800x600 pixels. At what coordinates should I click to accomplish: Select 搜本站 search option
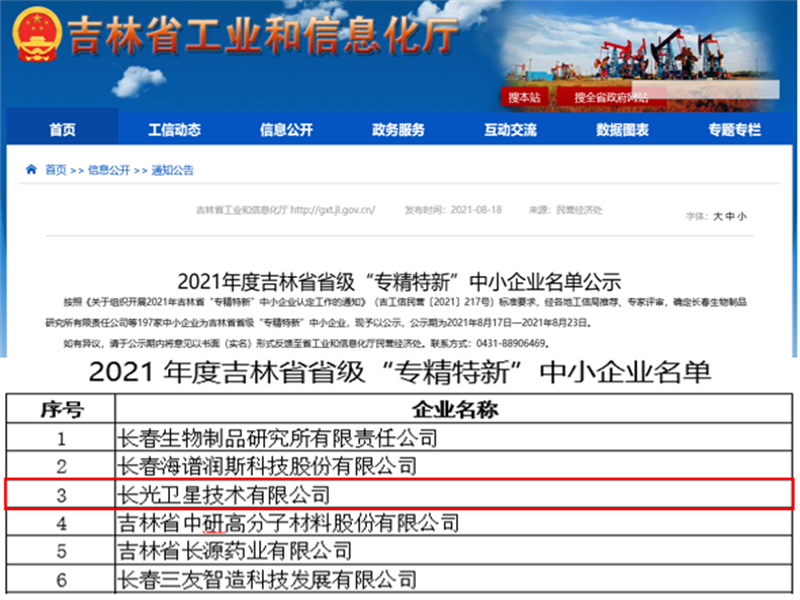pyautogui.click(x=524, y=97)
